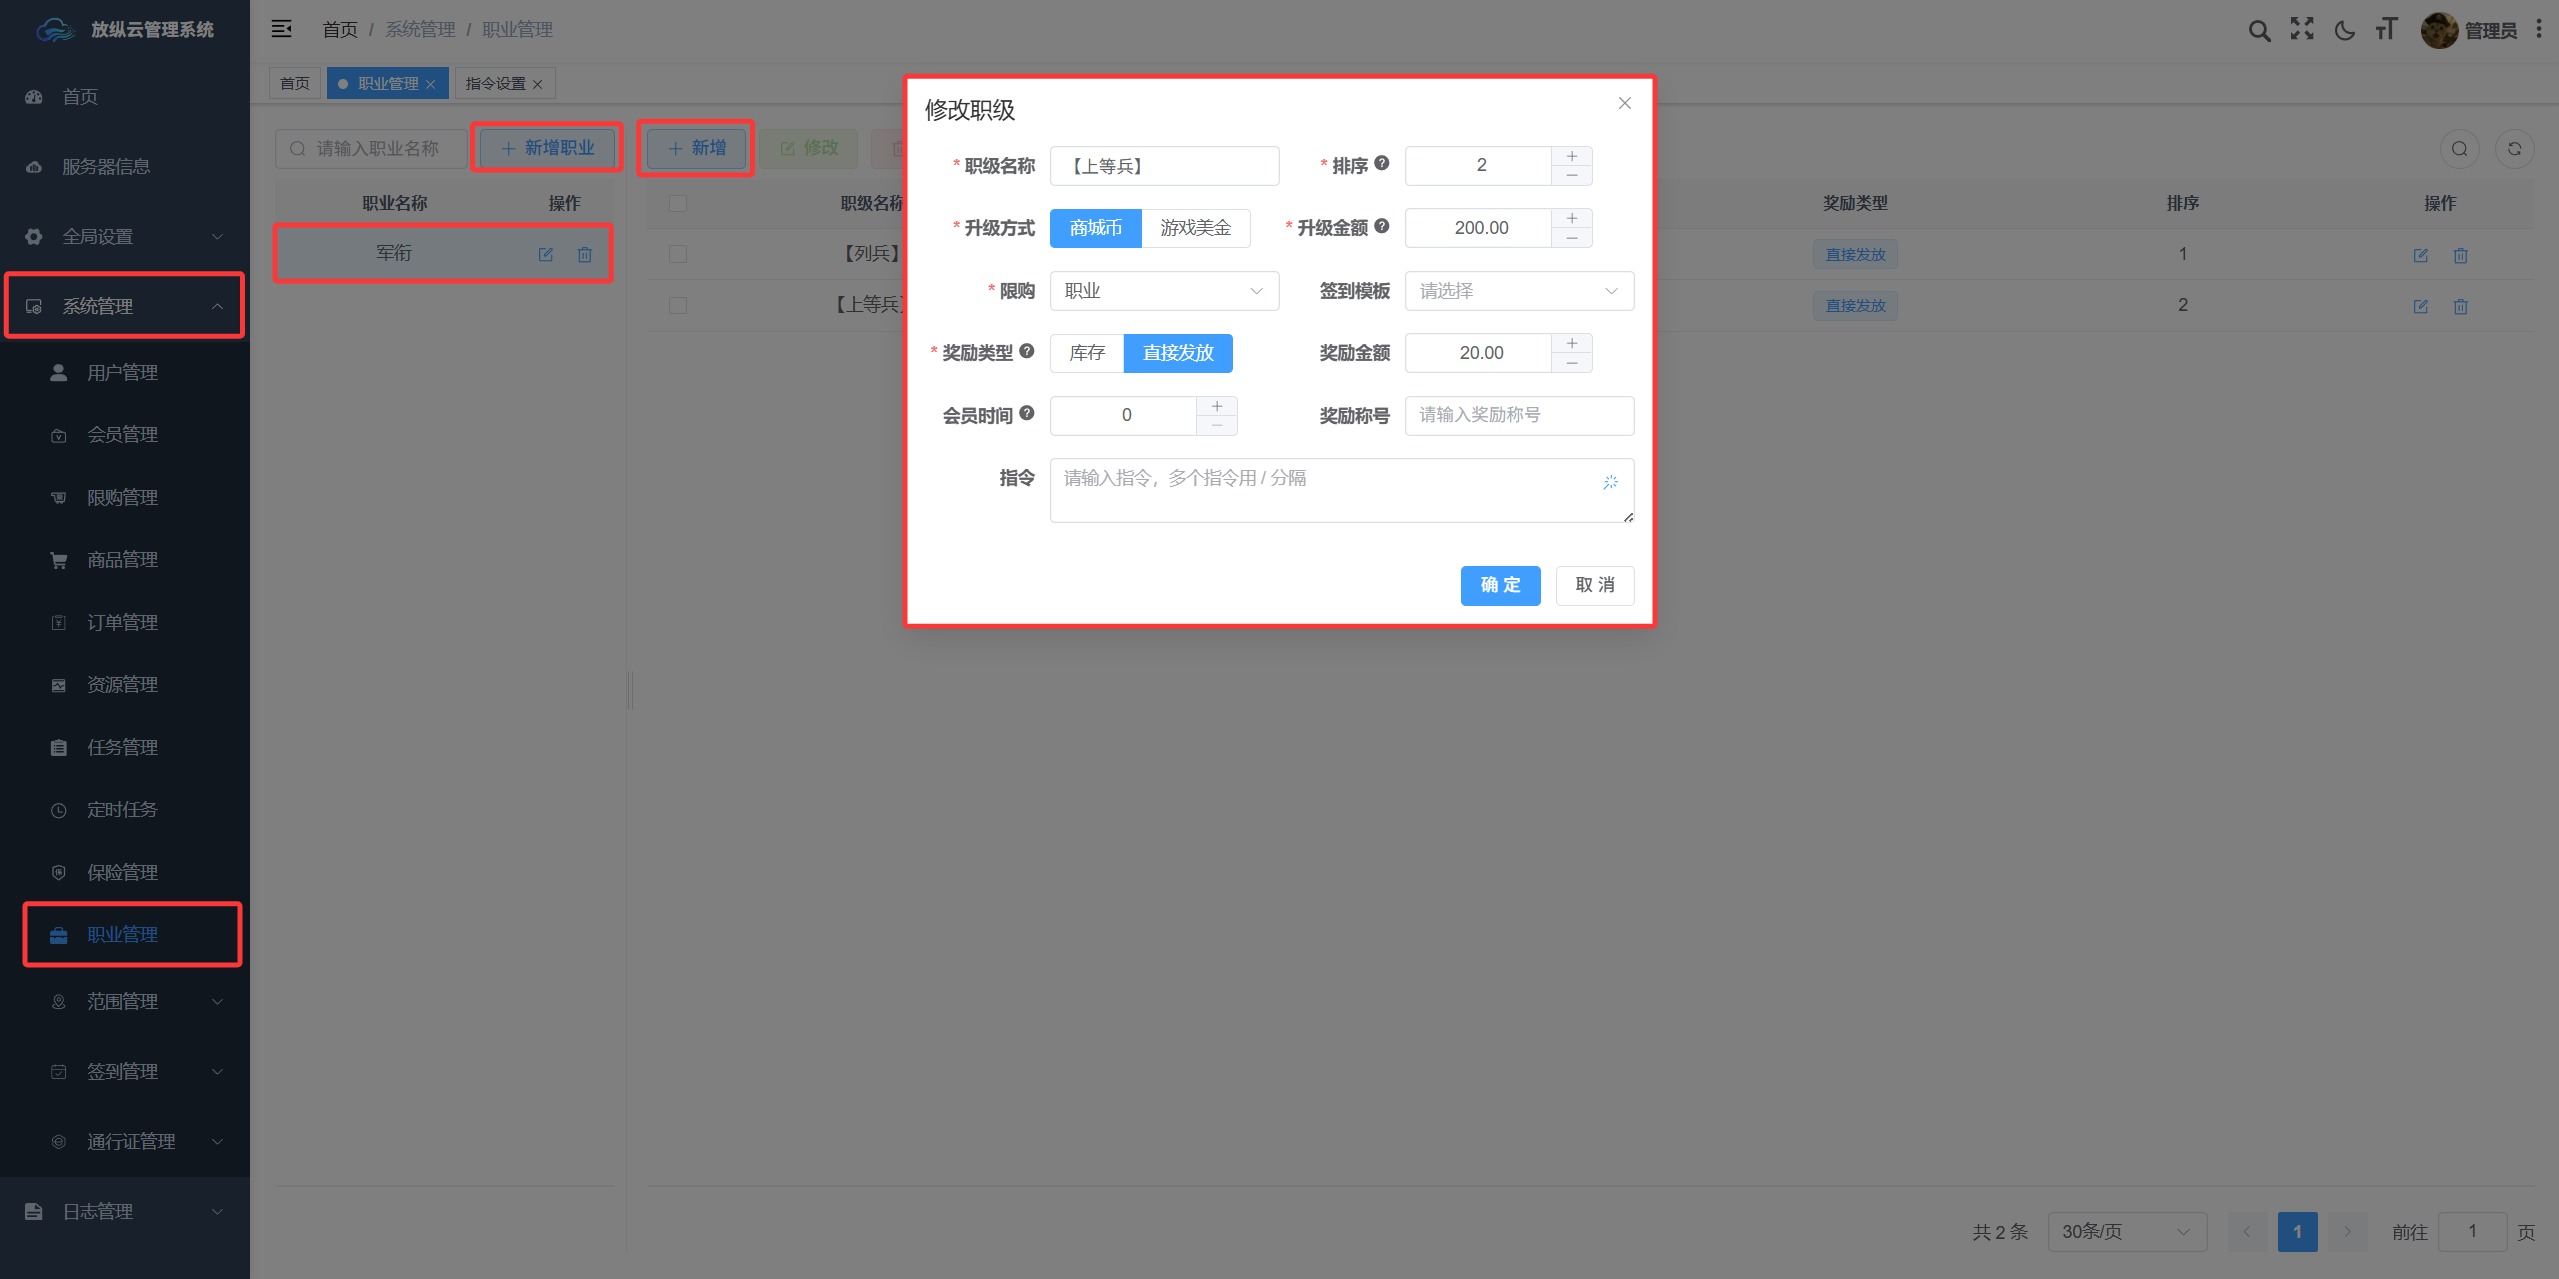This screenshot has height=1279, width=2559.
Task: Cancel dialog with 取消 button
Action: tap(1595, 585)
